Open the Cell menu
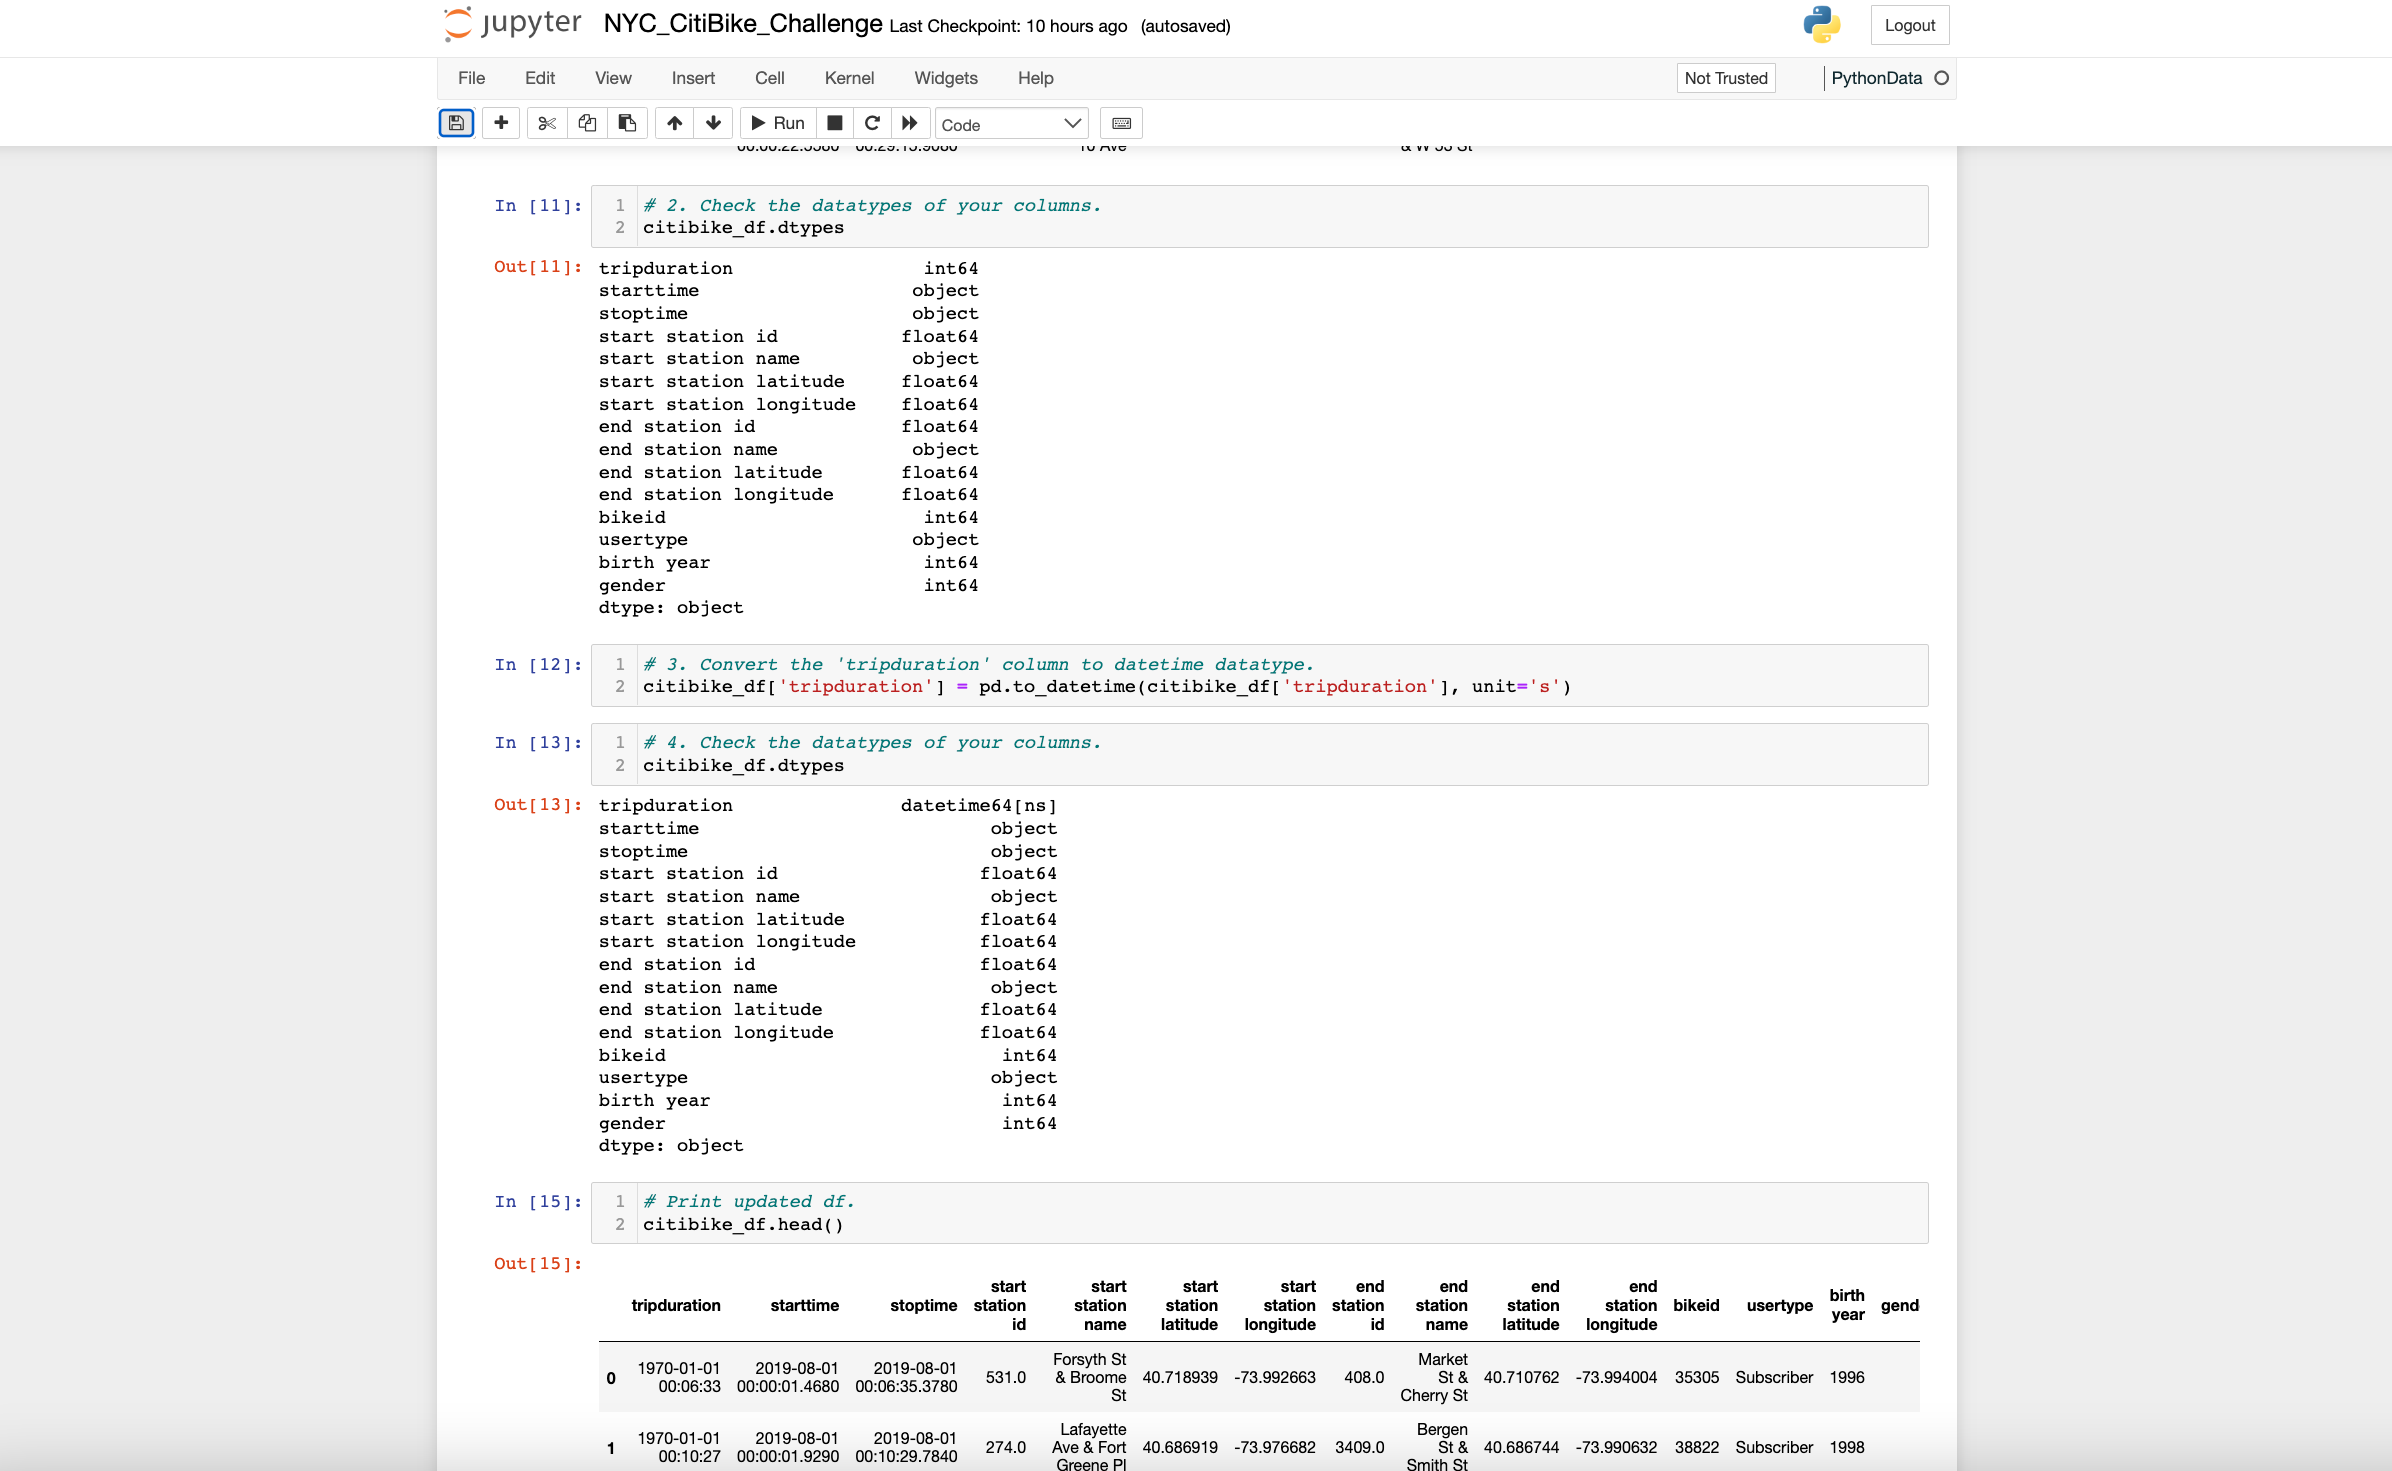The height and width of the screenshot is (1471, 2392). pos(769,78)
